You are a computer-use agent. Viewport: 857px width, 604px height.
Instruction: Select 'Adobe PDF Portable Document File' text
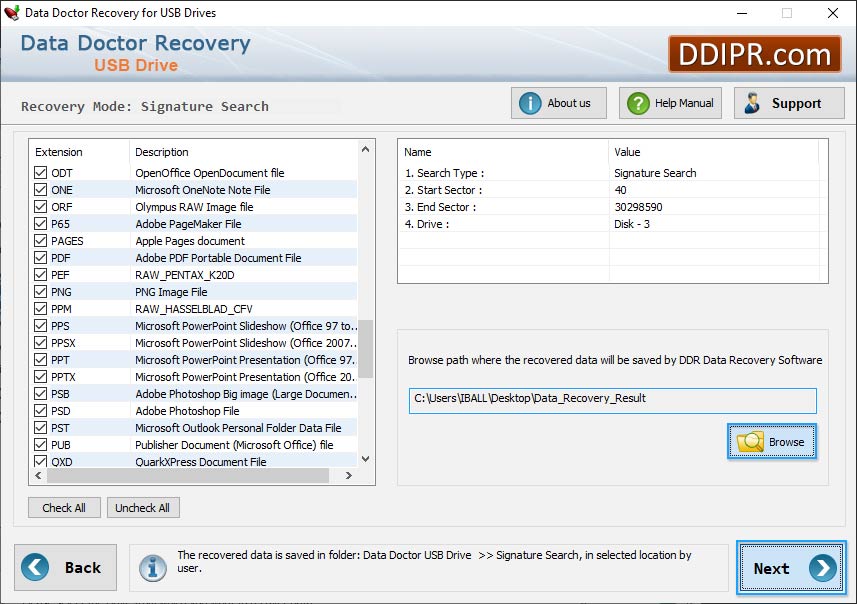coord(218,258)
